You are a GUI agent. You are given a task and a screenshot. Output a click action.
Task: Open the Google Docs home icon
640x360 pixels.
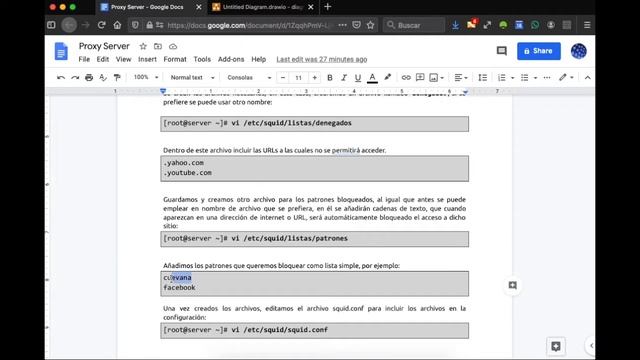pyautogui.click(x=61, y=51)
